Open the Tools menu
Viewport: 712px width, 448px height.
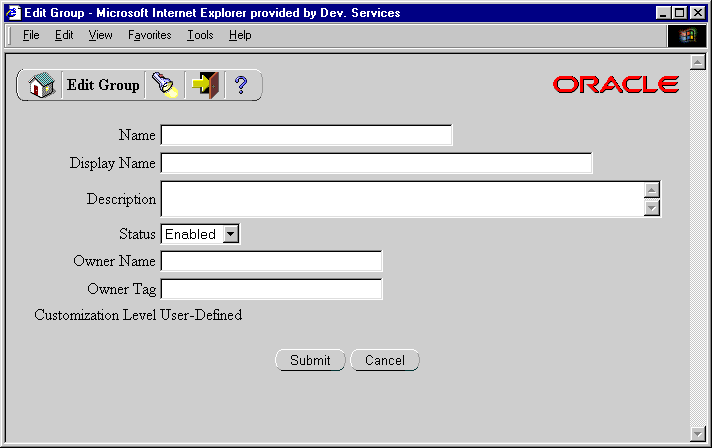tap(200, 35)
